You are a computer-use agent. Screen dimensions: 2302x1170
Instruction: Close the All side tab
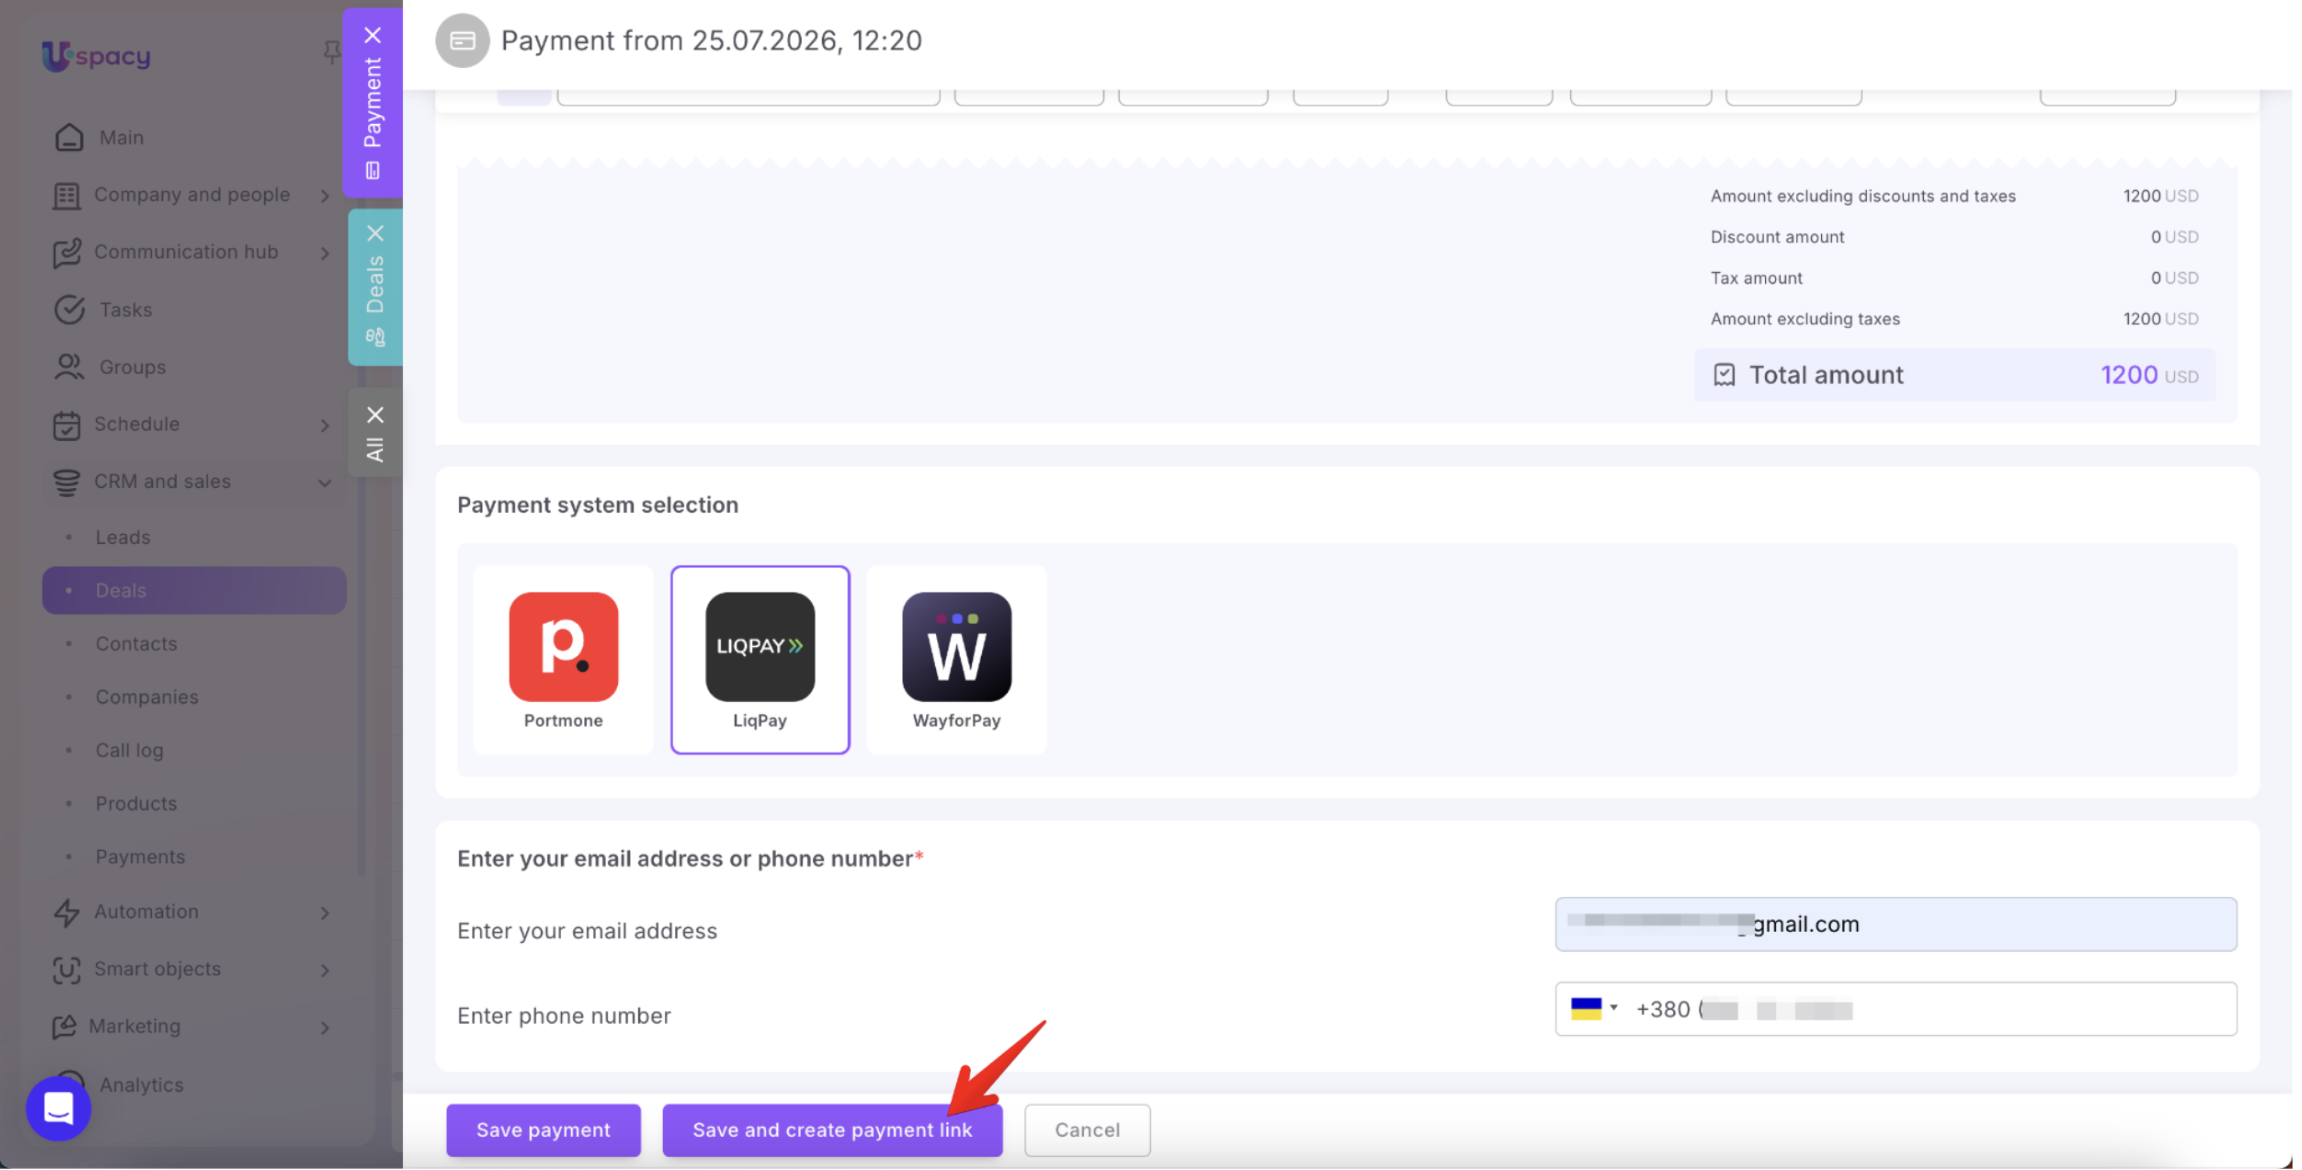pos(375,415)
